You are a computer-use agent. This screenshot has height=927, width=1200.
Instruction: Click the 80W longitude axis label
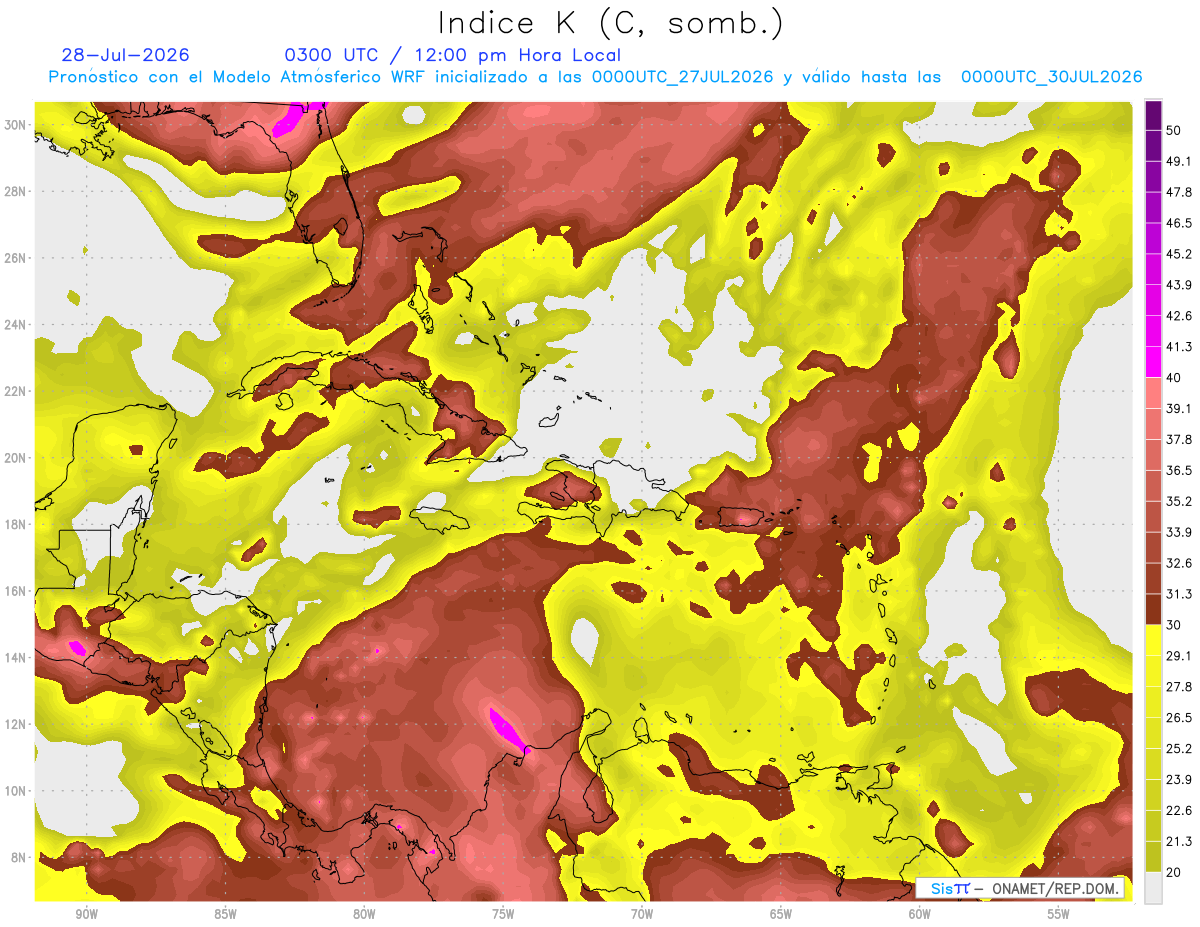pyautogui.click(x=364, y=914)
